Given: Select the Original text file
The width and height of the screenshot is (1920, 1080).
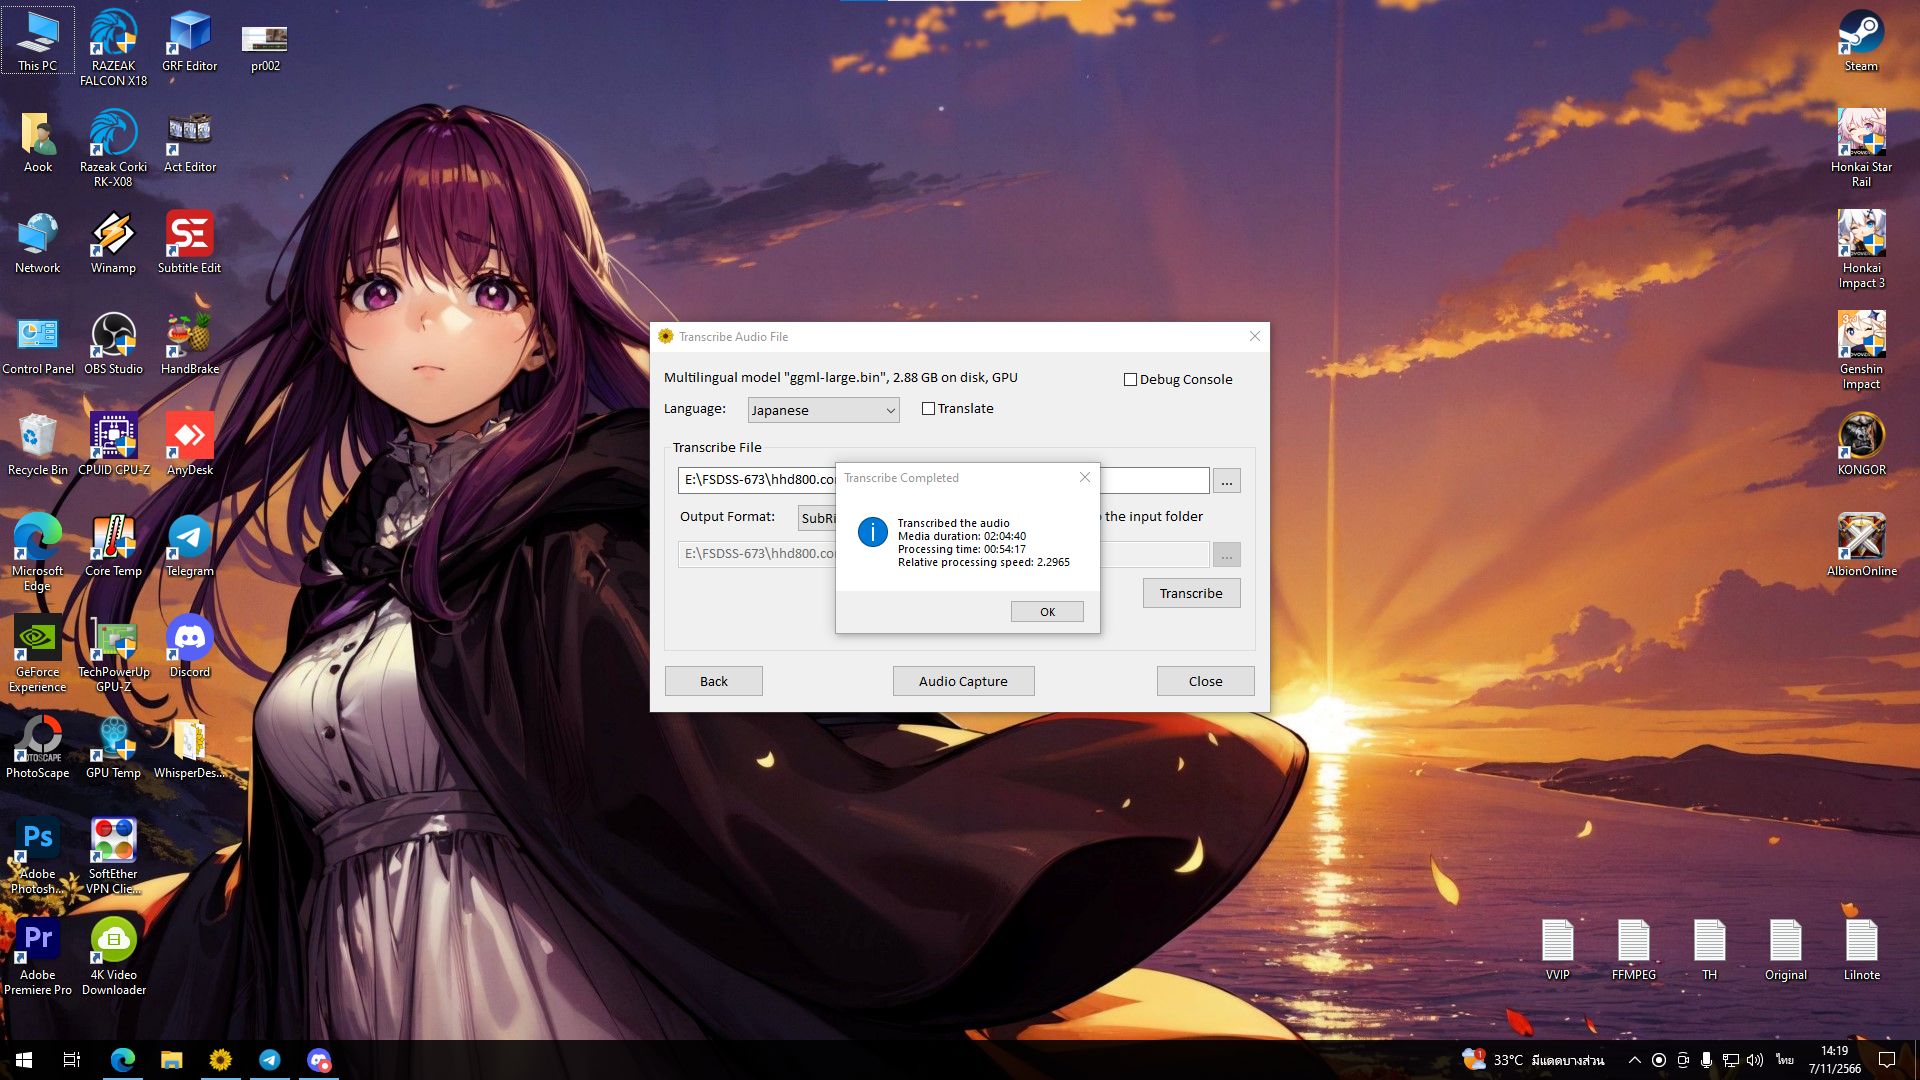Looking at the screenshot, I should [1785, 950].
